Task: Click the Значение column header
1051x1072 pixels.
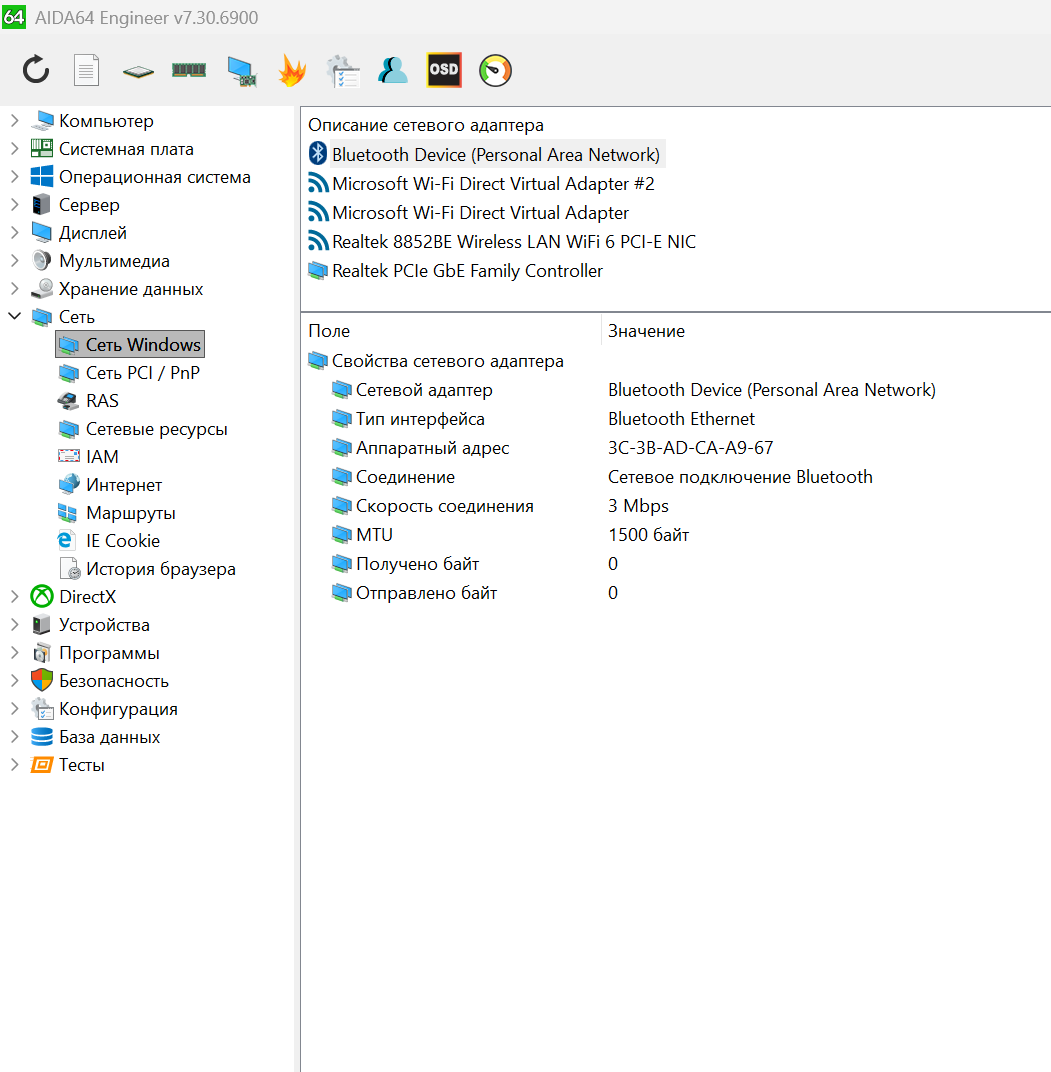Action: [646, 331]
